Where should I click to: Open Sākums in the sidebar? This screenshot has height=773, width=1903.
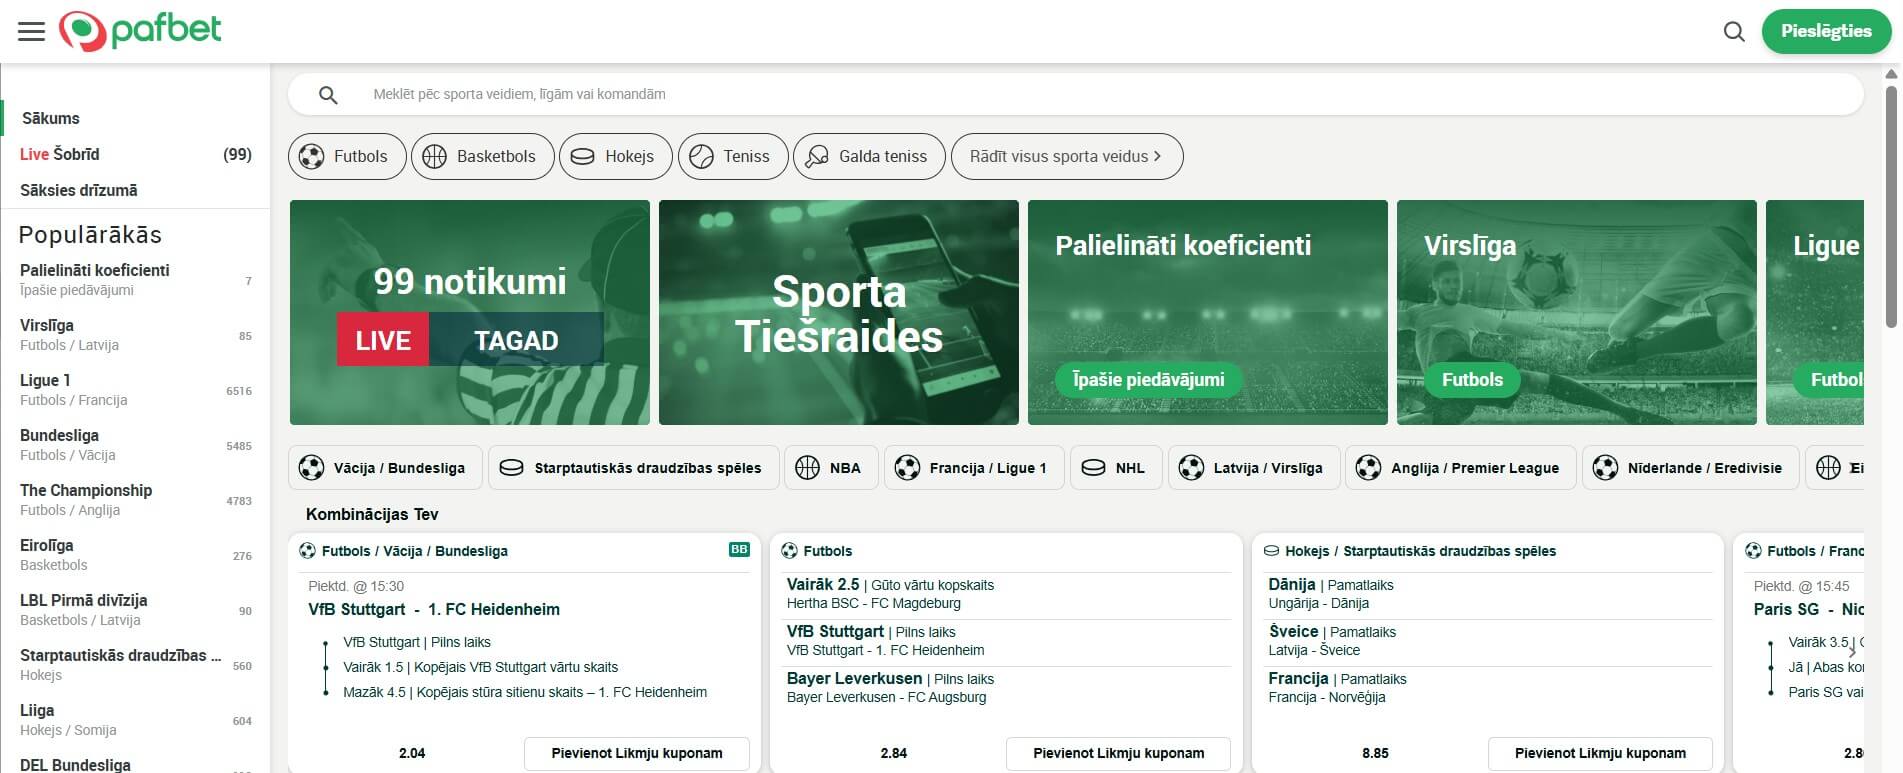tap(50, 118)
